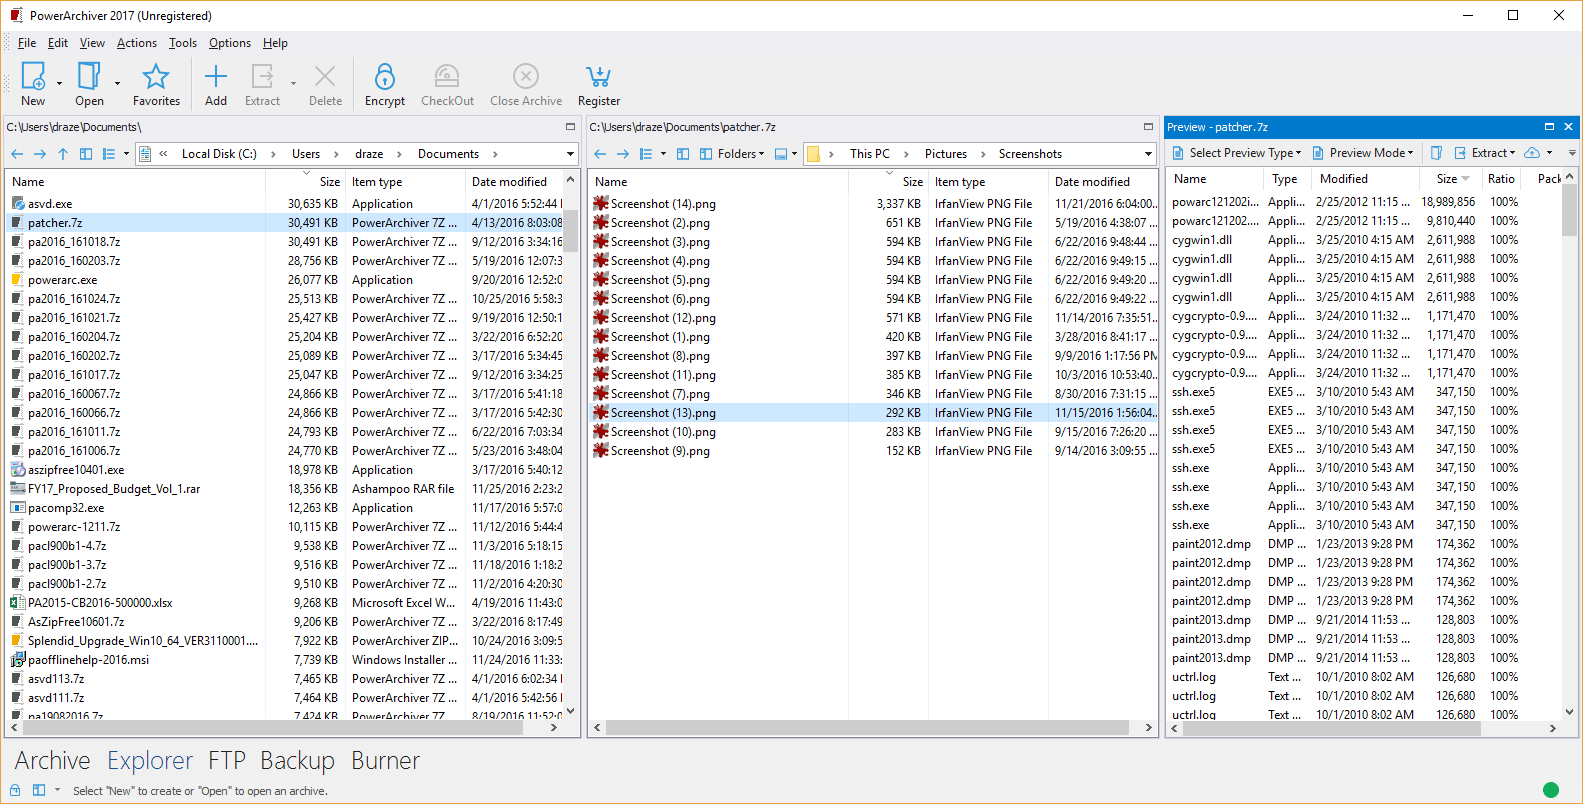Screen dimensions: 1583x804
Task: Open the Edit menu
Action: tap(58, 43)
